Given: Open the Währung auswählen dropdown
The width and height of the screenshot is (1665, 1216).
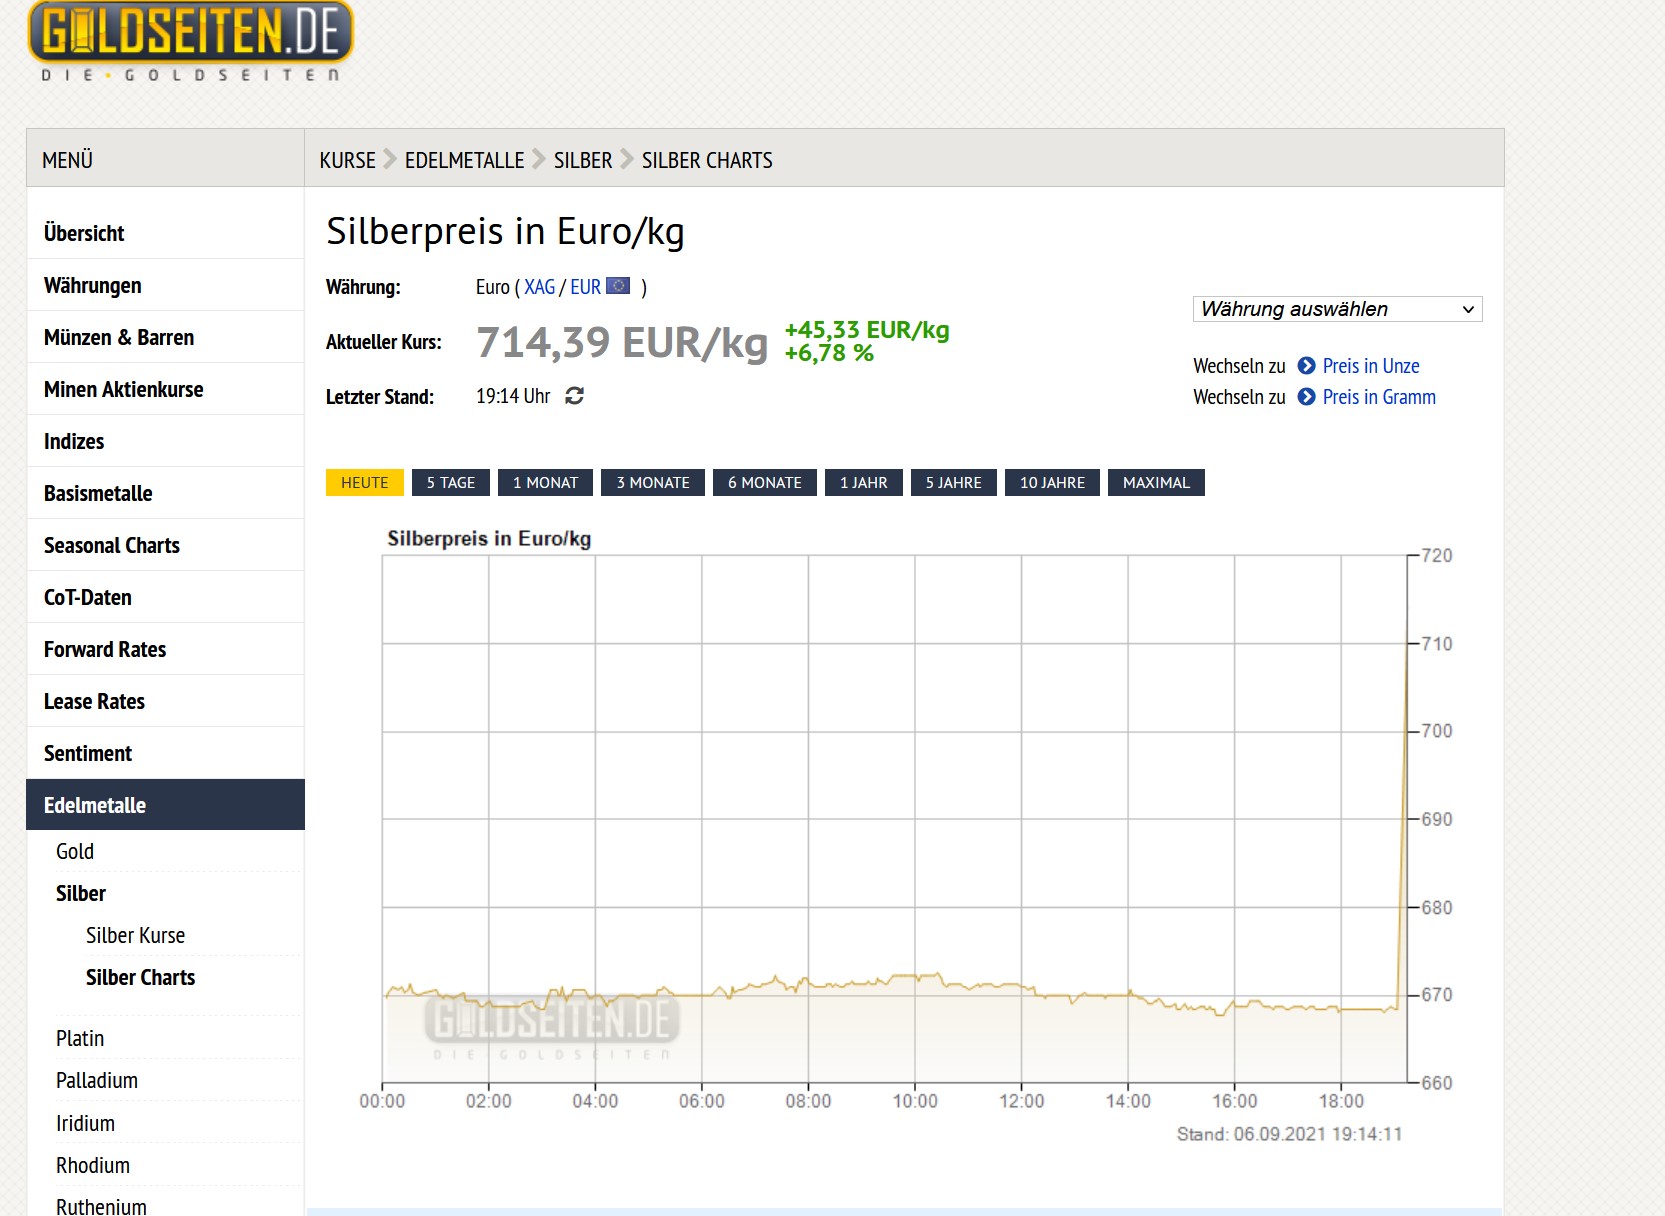Looking at the screenshot, I should click(x=1337, y=309).
